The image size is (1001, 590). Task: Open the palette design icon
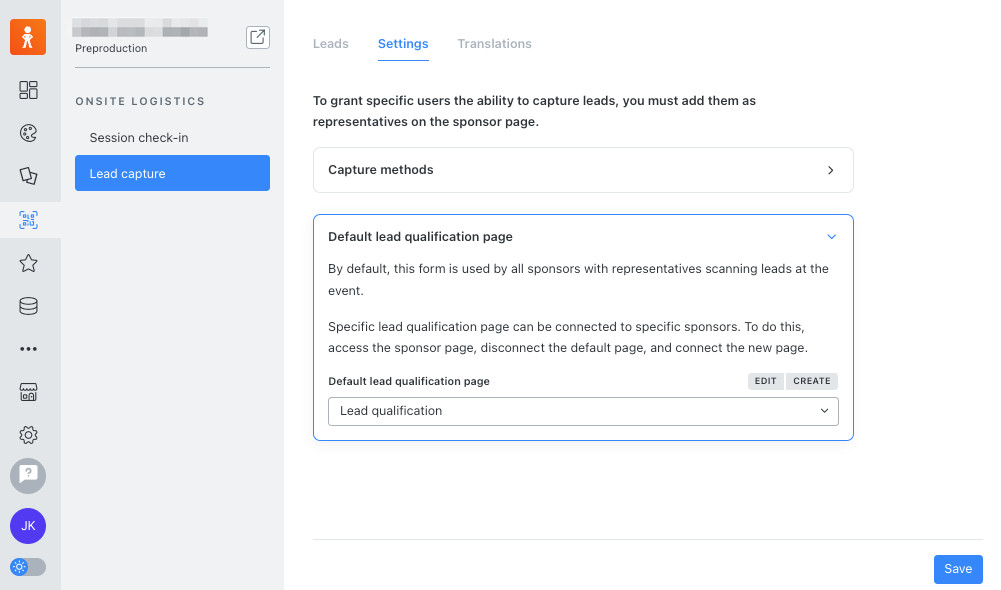pyautogui.click(x=28, y=133)
